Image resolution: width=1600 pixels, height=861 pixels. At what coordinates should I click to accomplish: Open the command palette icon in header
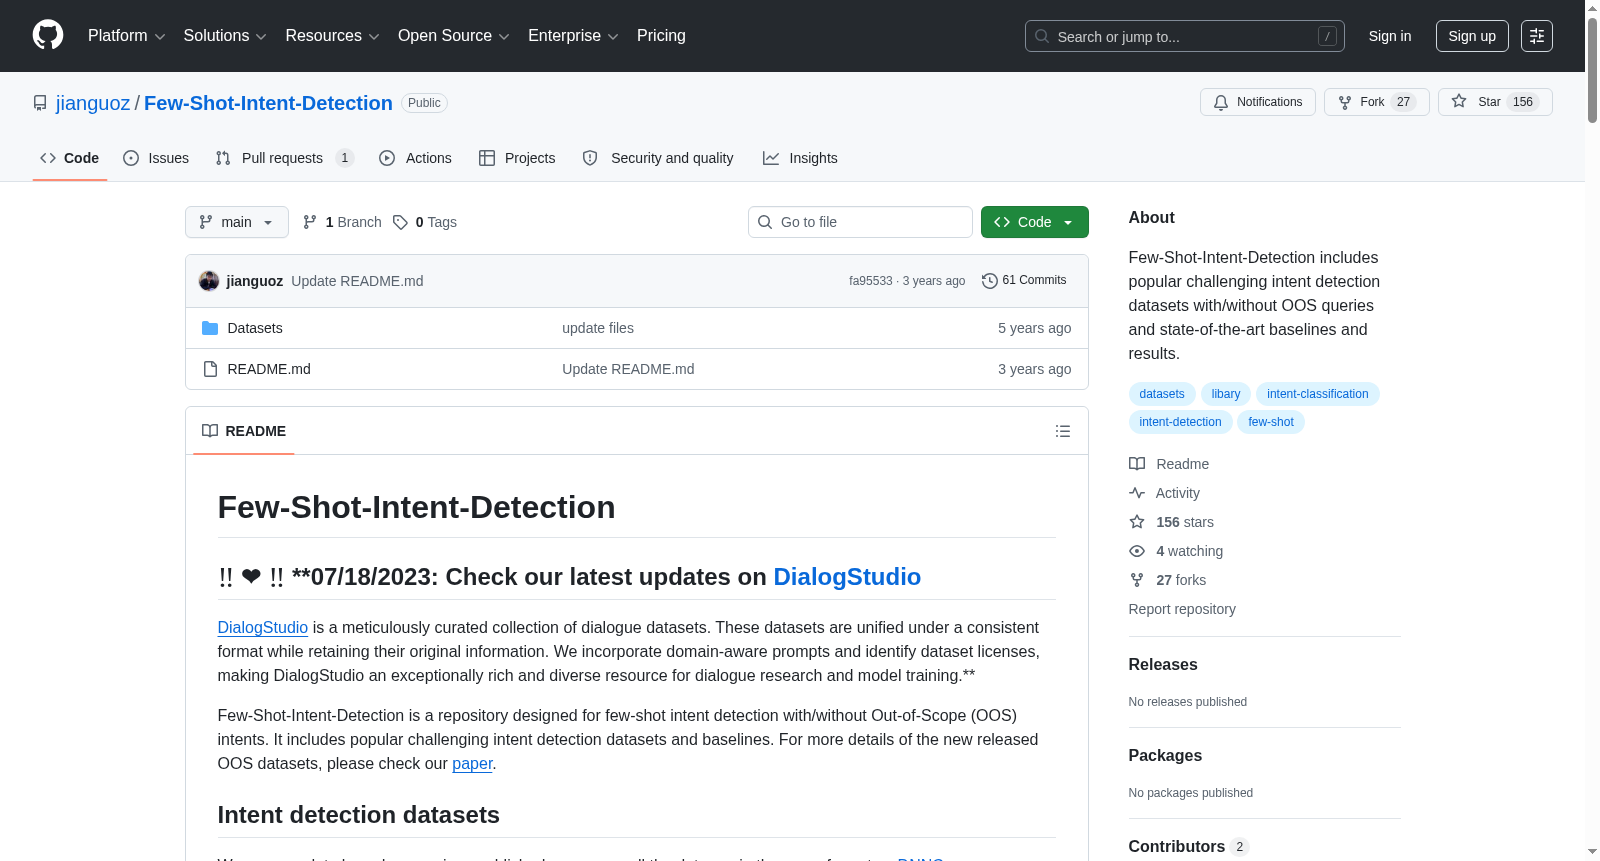[x=1536, y=36]
